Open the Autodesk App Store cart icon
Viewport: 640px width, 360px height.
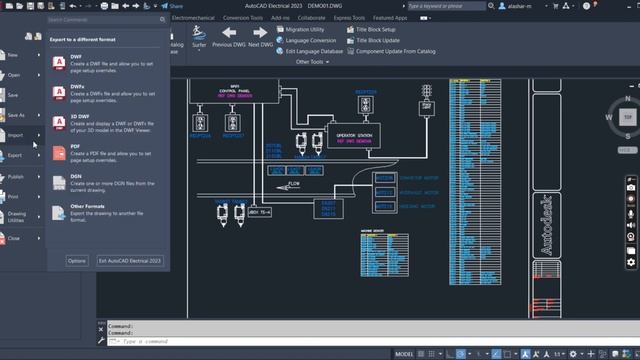(x=556, y=6)
